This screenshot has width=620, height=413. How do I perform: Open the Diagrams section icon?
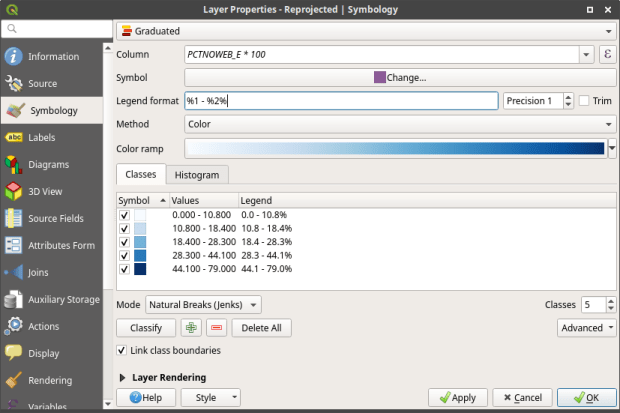click(x=13, y=164)
